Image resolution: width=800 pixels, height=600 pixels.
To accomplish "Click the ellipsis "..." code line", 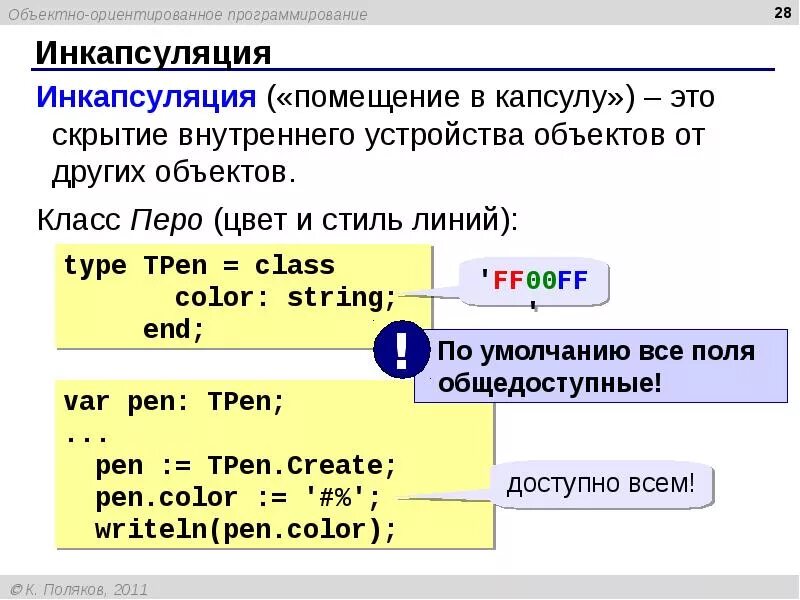I will [x=87, y=439].
